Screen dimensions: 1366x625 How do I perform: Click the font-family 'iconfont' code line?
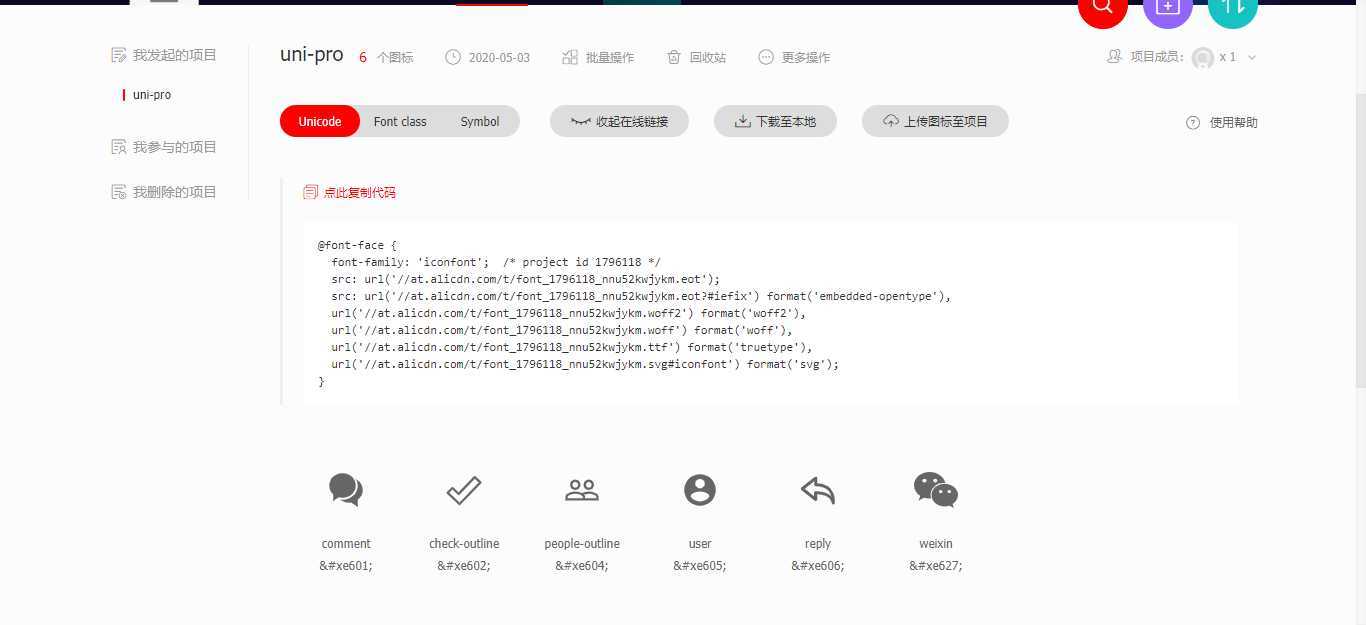tap(496, 262)
